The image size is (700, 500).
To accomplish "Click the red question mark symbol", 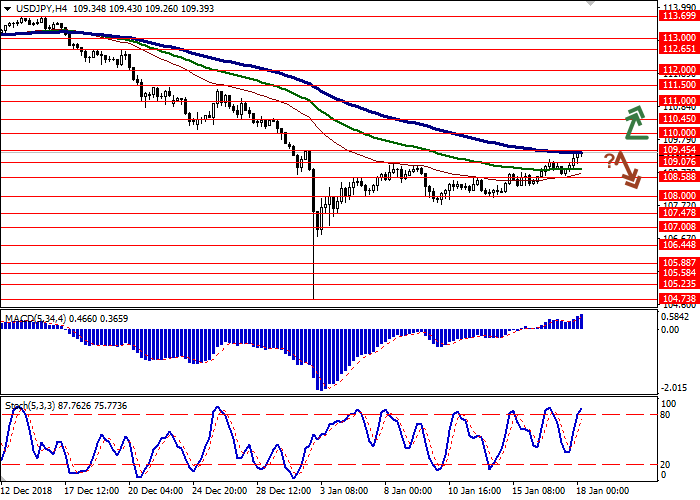I will point(609,159).
